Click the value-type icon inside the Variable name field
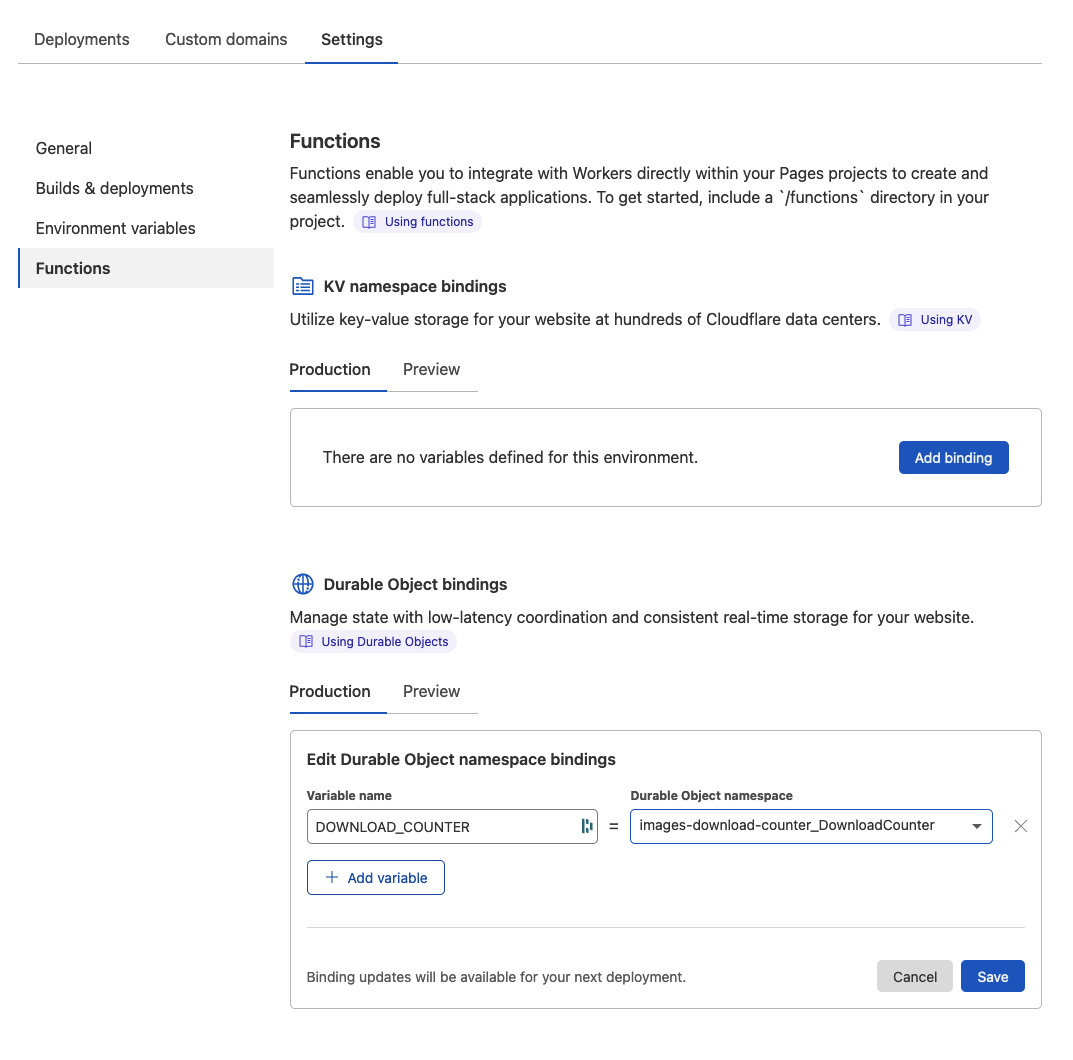This screenshot has width=1073, height=1060. coord(586,826)
